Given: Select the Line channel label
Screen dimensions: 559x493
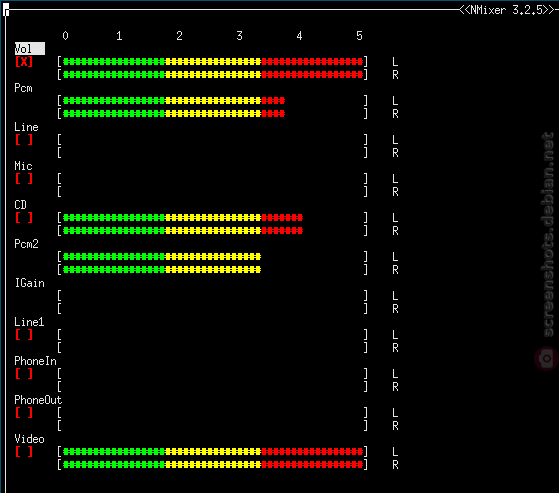Looking at the screenshot, I should (x=26, y=127).
